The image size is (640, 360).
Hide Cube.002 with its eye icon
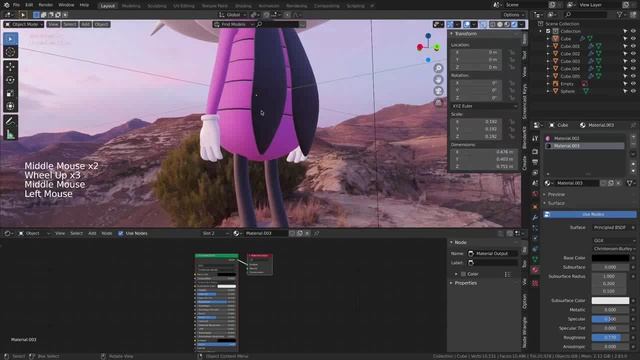point(633,54)
